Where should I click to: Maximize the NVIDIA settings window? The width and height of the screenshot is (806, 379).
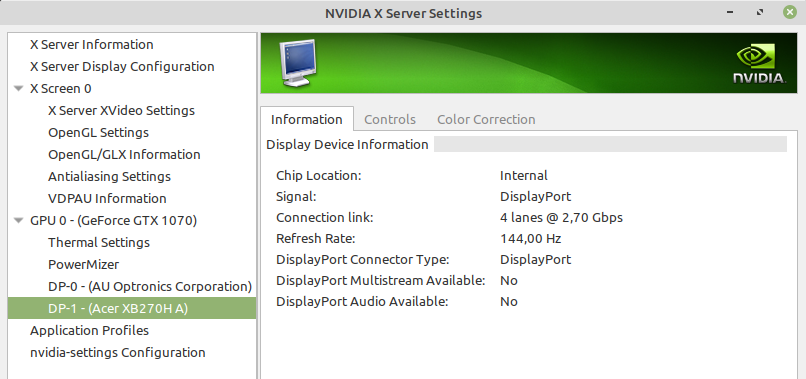[760, 12]
